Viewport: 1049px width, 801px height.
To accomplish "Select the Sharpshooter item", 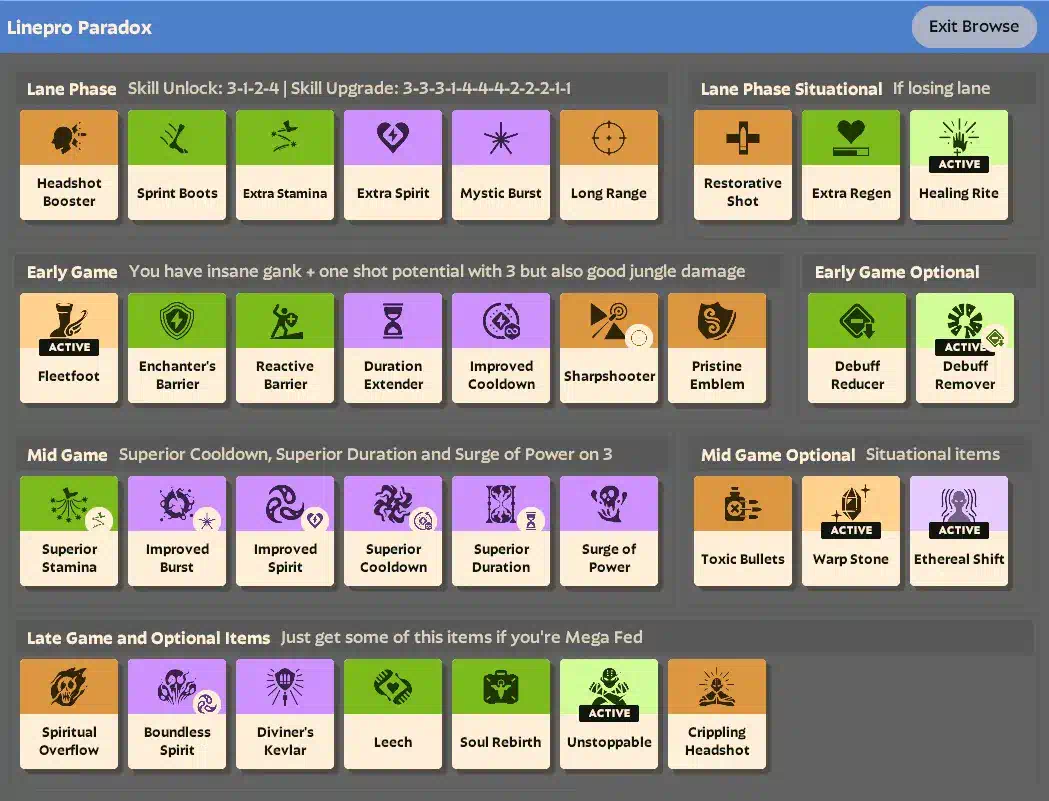I will click(x=609, y=348).
